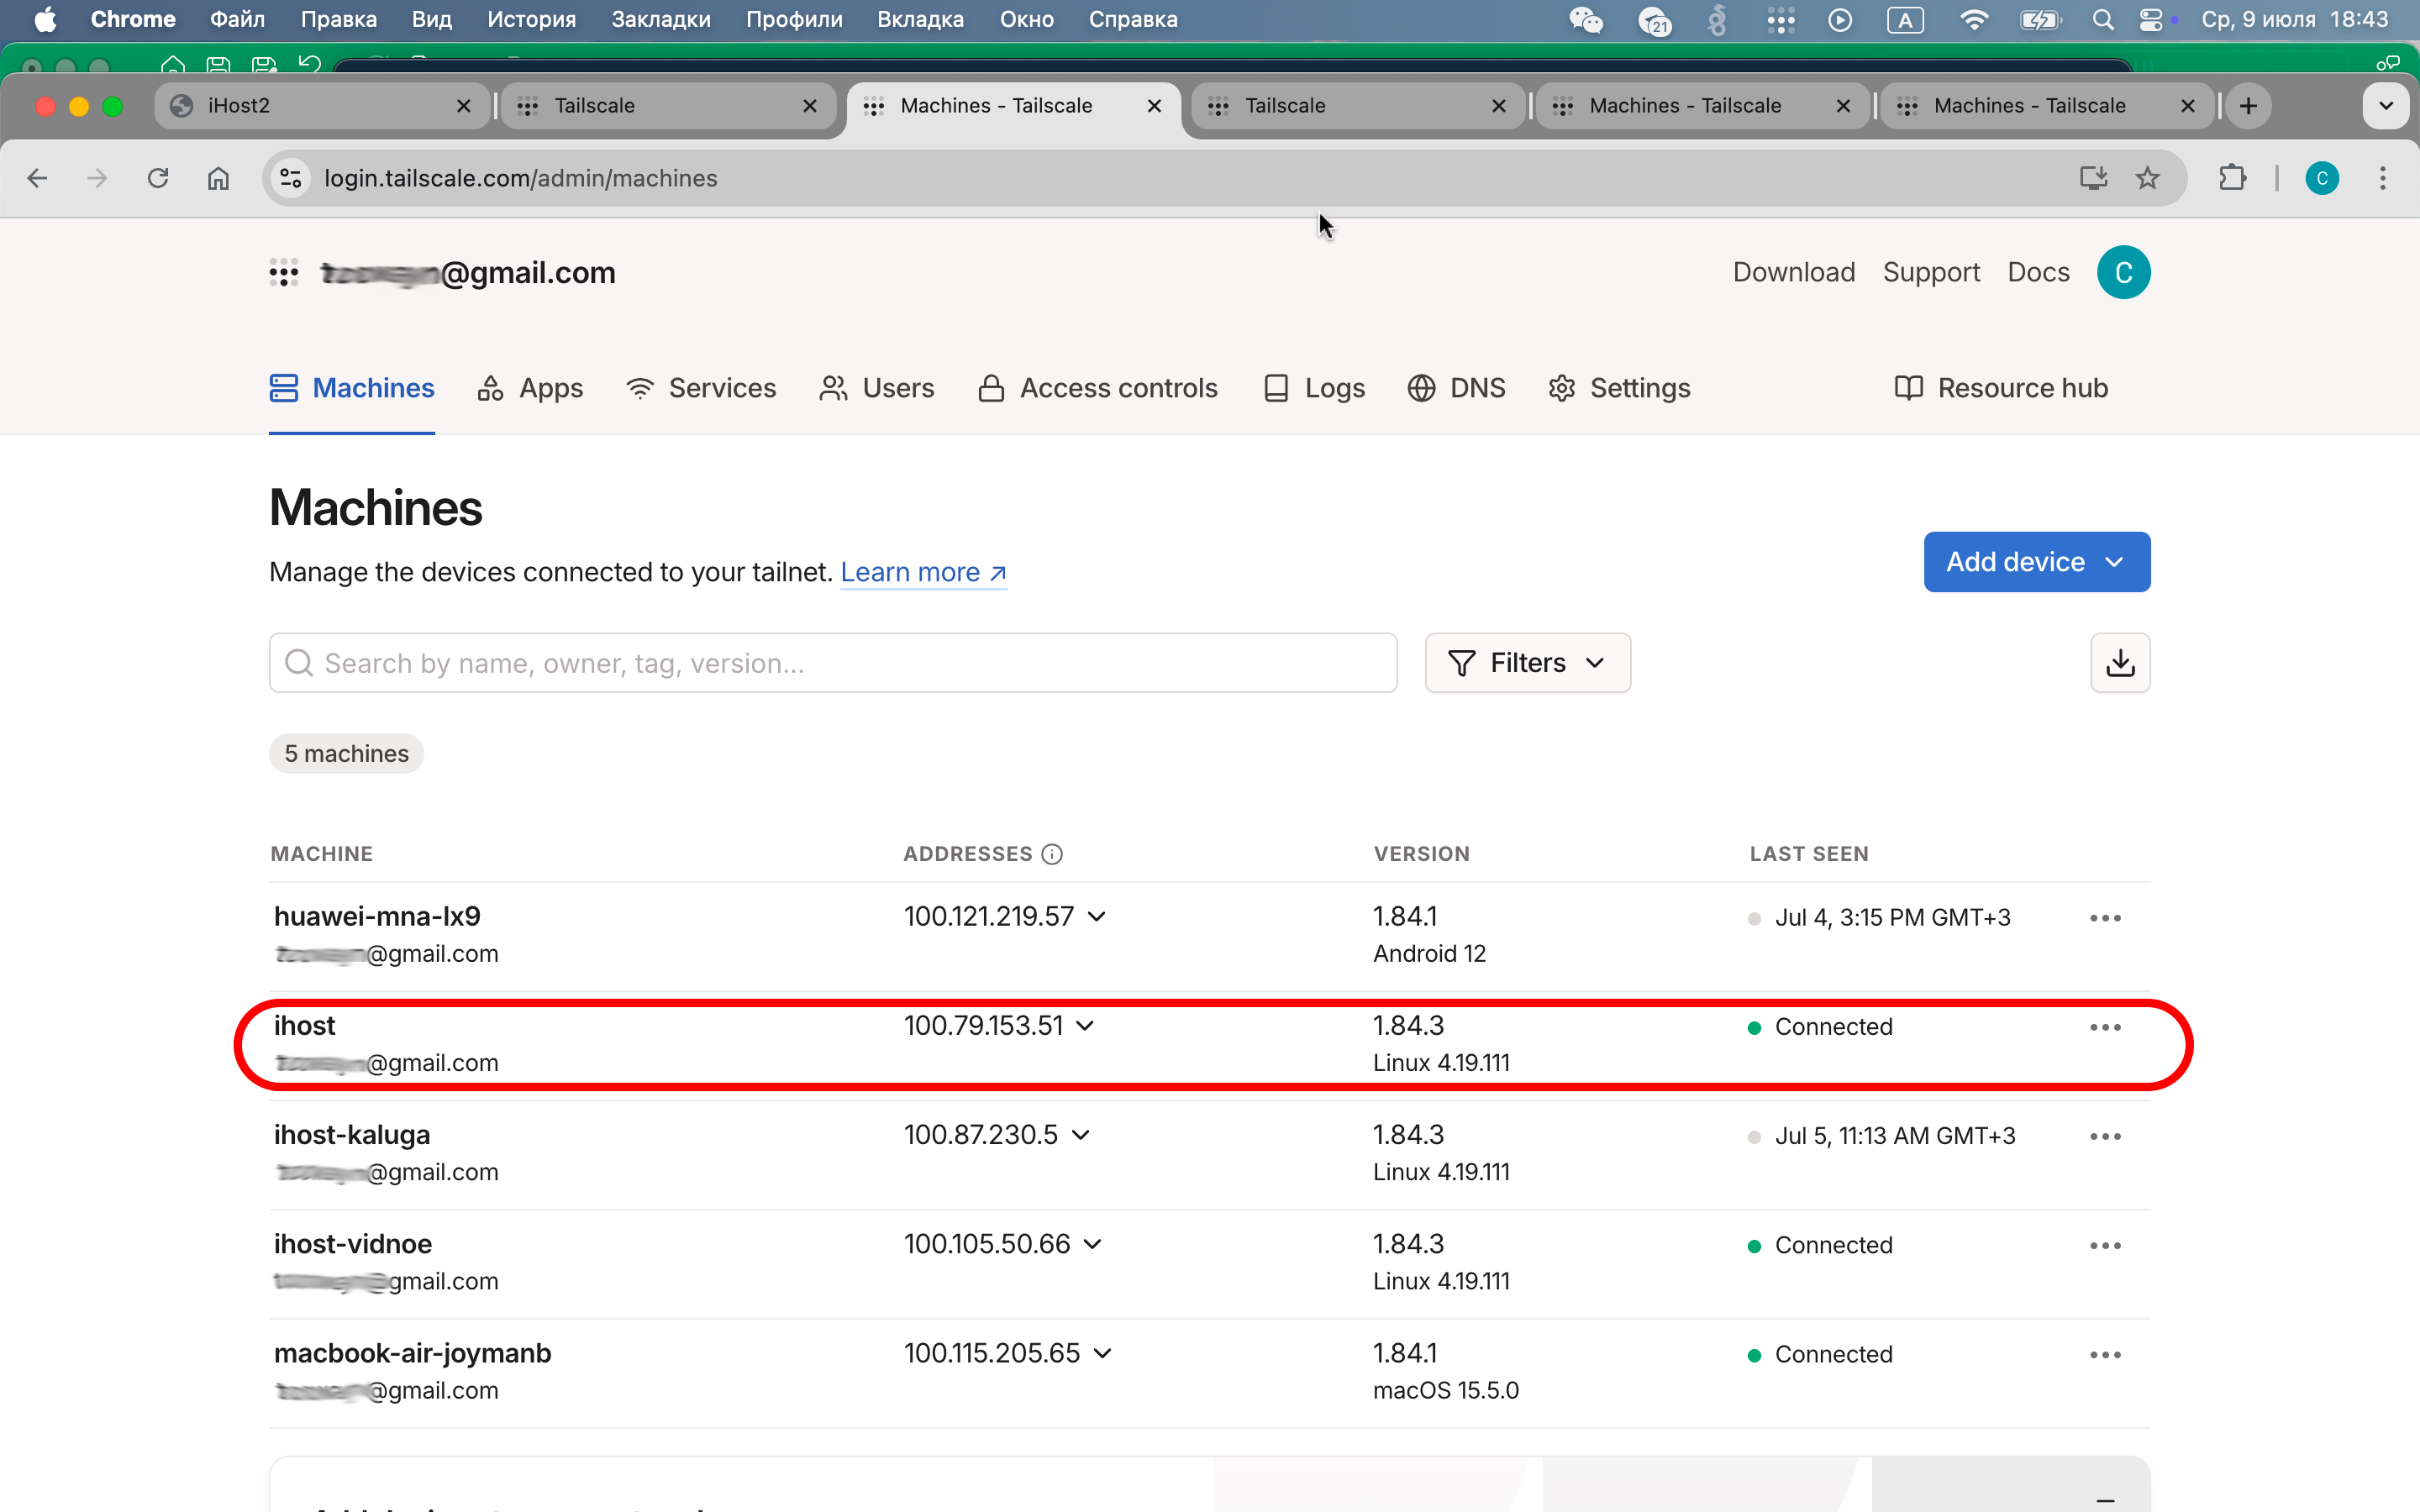
Task: Open the Закладки menu in menu bar
Action: point(661,20)
